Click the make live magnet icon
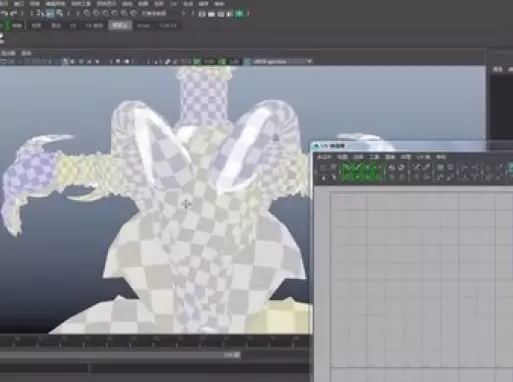Screen dimensions: 513x382 click(134, 14)
